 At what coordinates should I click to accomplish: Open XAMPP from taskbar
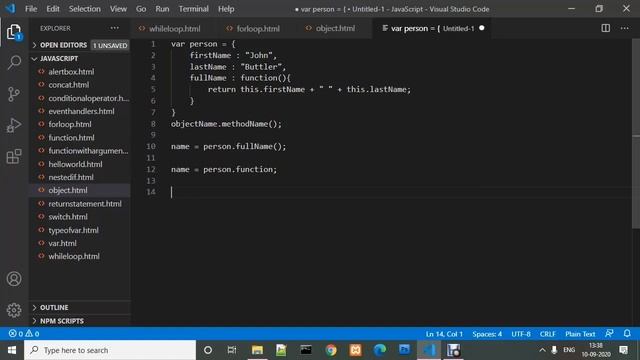click(356, 350)
